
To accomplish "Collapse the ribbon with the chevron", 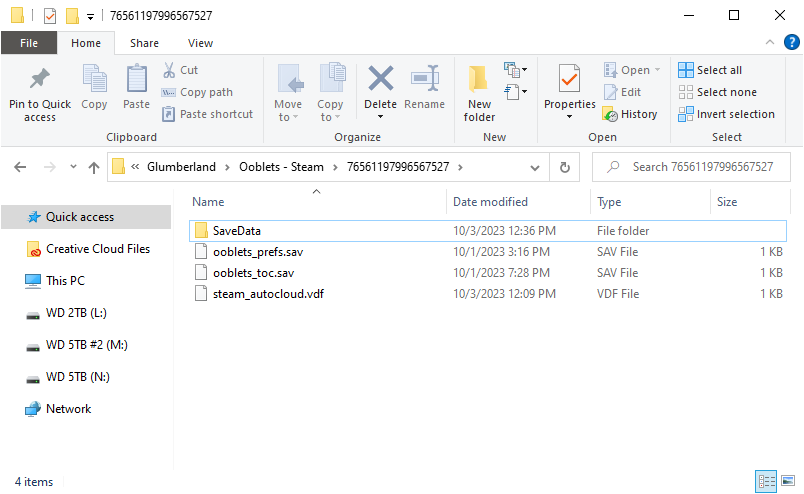I will [x=770, y=42].
